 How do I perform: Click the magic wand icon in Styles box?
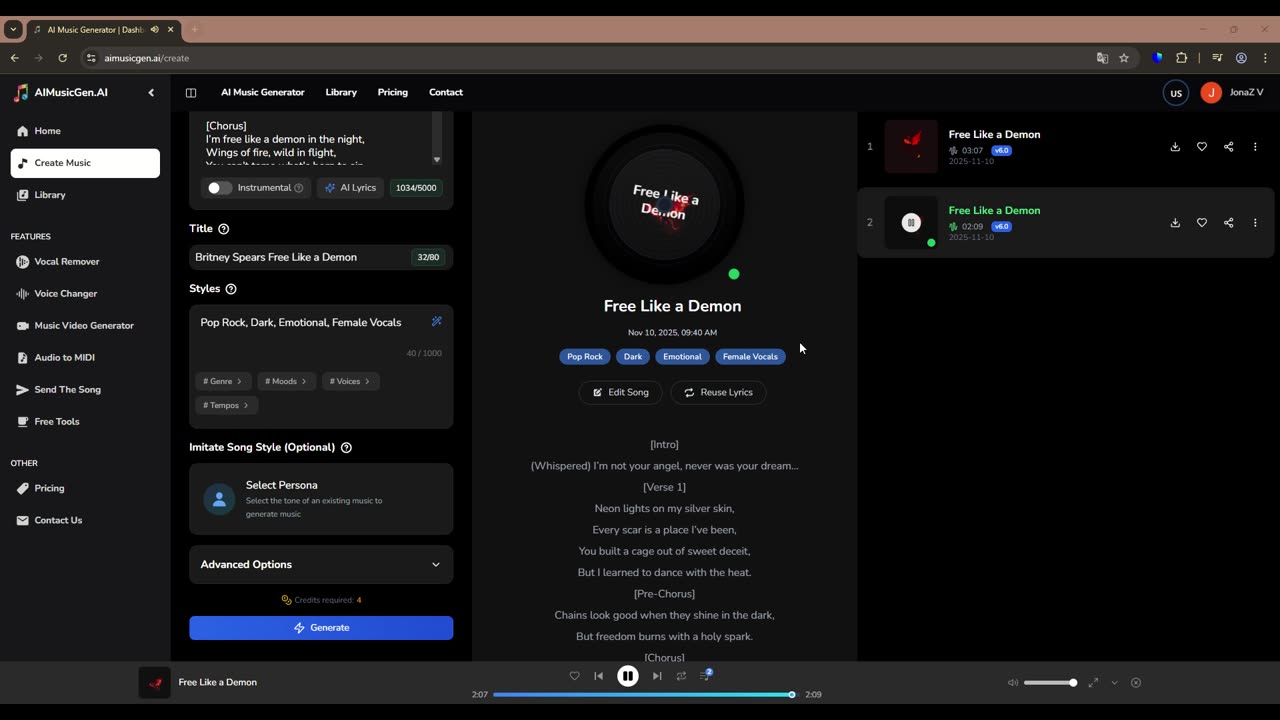tap(436, 322)
